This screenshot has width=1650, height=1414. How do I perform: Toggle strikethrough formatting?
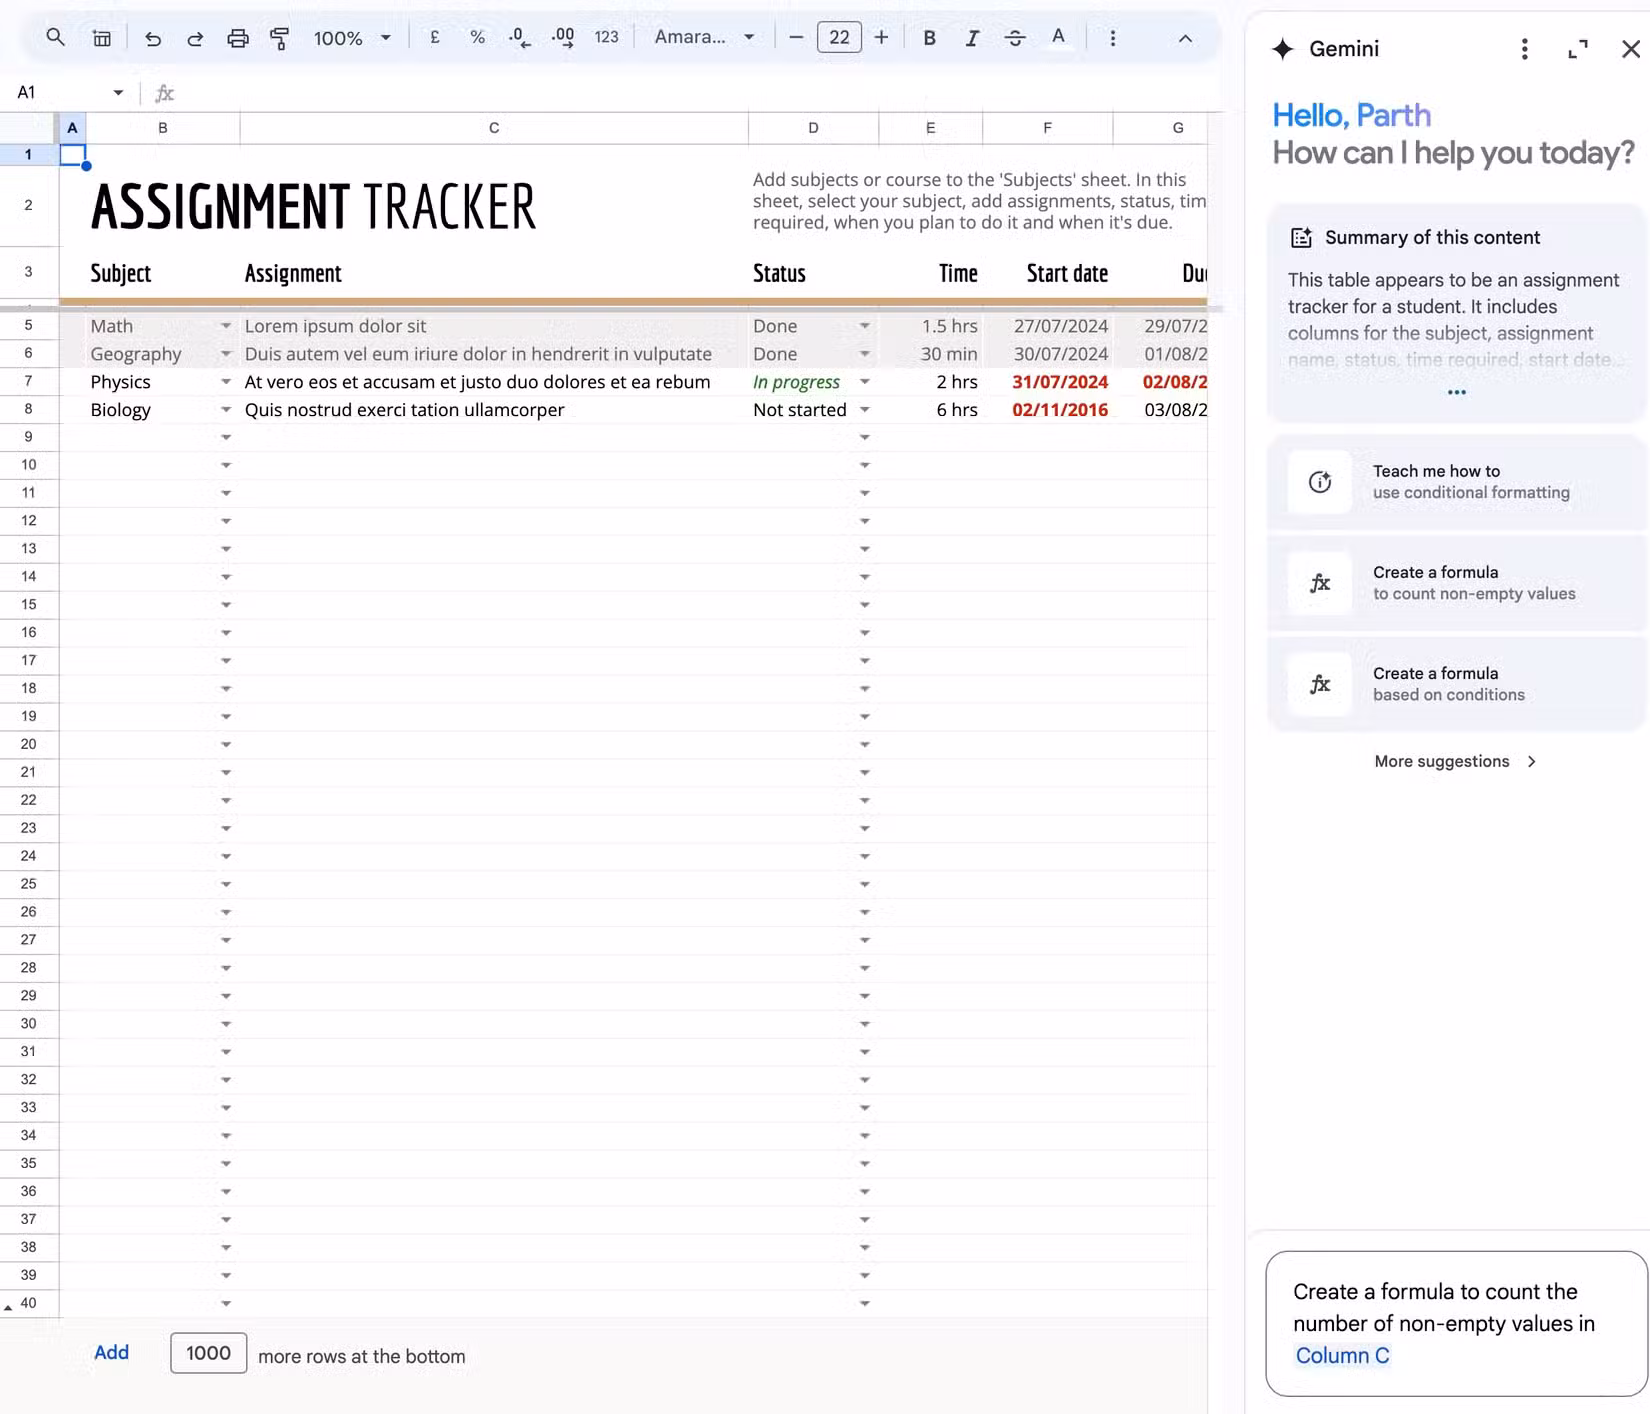(x=1015, y=37)
